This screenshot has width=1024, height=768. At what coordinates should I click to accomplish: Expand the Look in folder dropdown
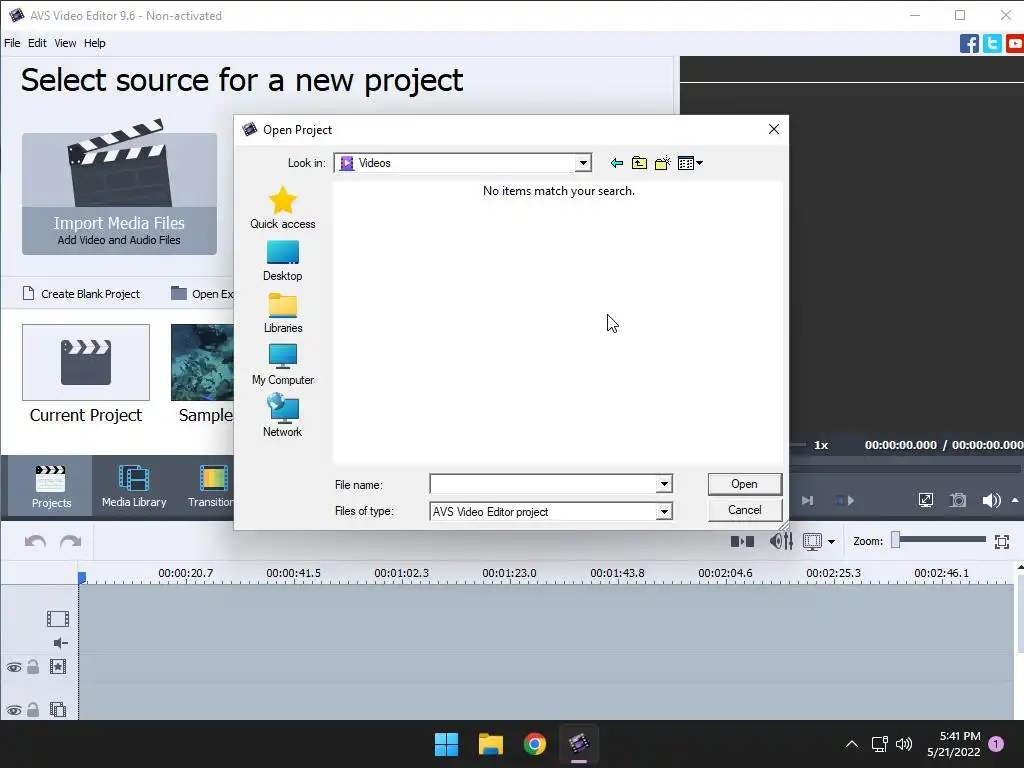(x=583, y=163)
